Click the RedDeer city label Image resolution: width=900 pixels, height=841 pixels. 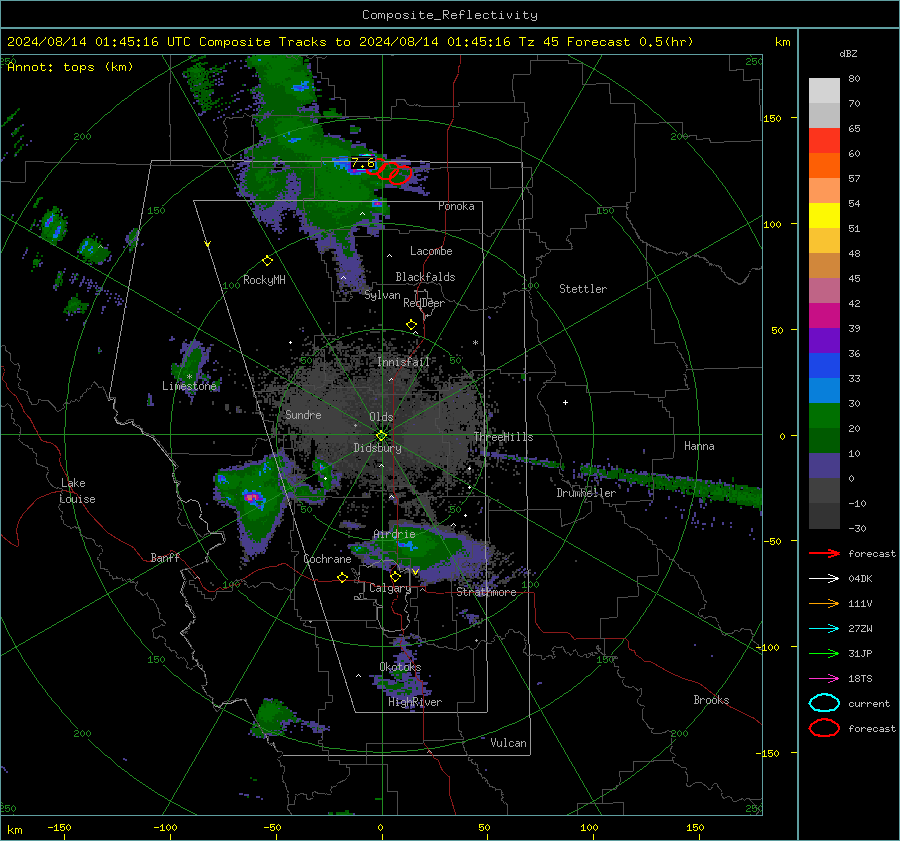[424, 303]
